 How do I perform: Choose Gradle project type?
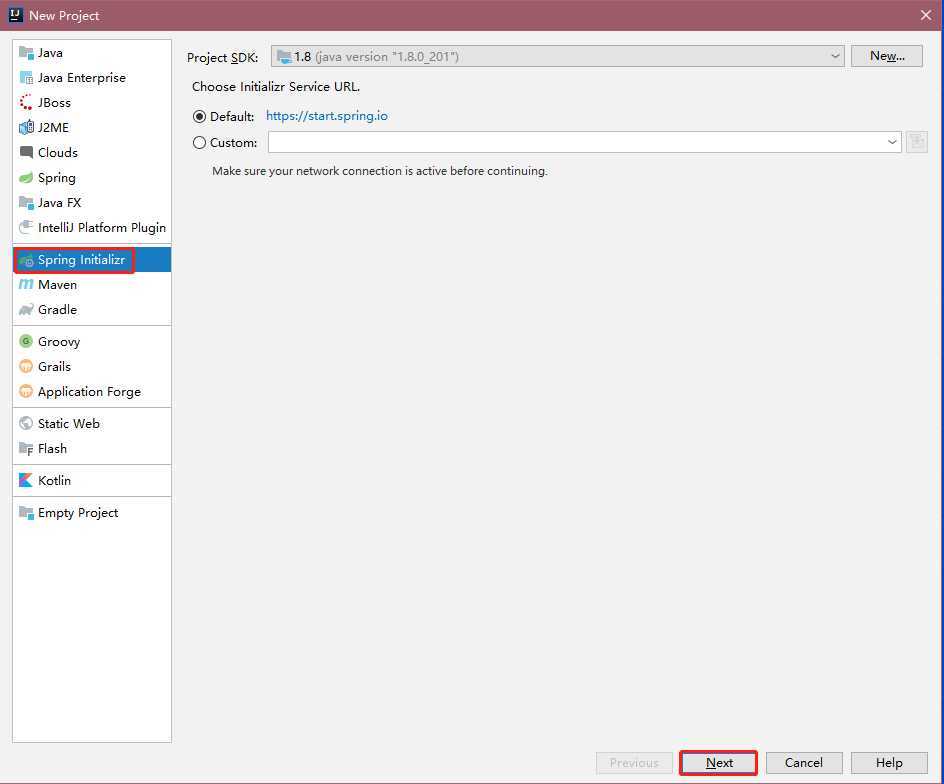click(92, 310)
